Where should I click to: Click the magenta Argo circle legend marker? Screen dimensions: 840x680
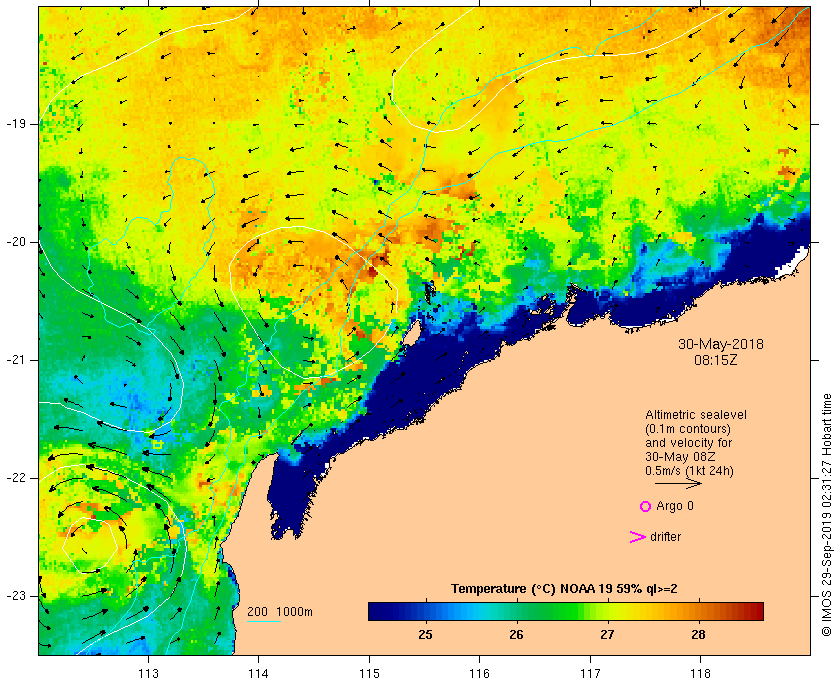[645, 506]
